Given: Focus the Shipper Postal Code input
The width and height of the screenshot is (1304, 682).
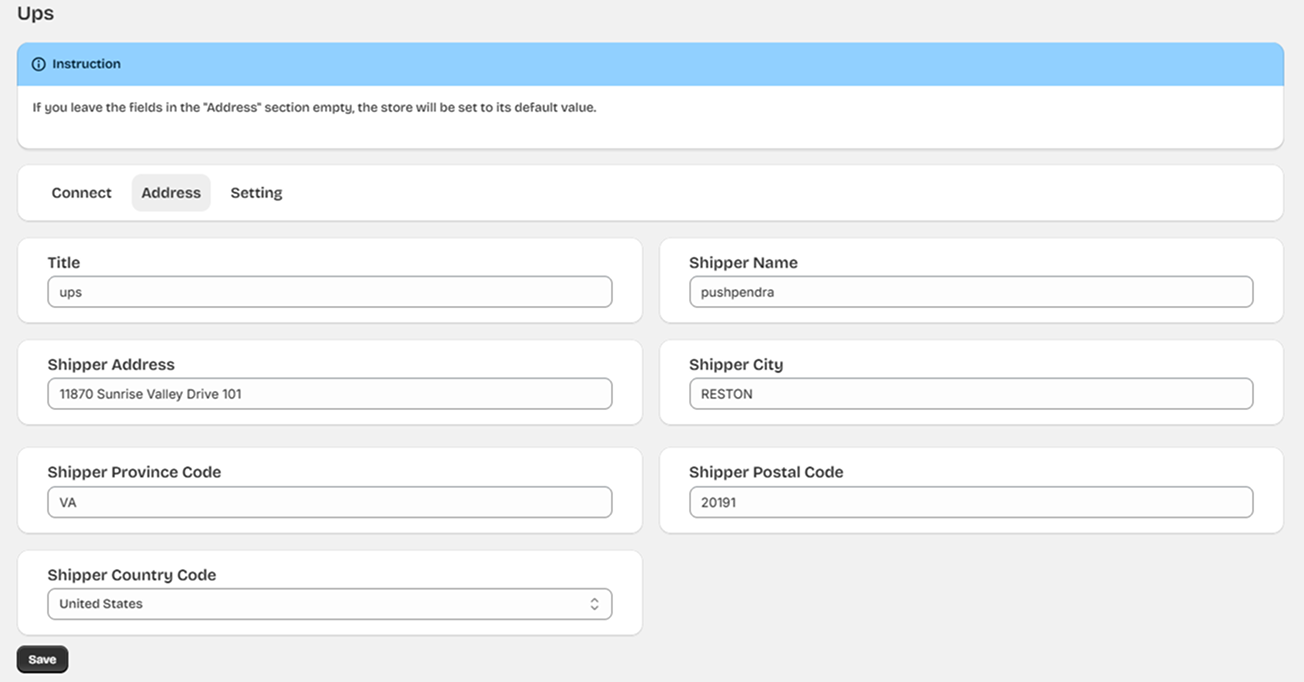Looking at the screenshot, I should 970,502.
